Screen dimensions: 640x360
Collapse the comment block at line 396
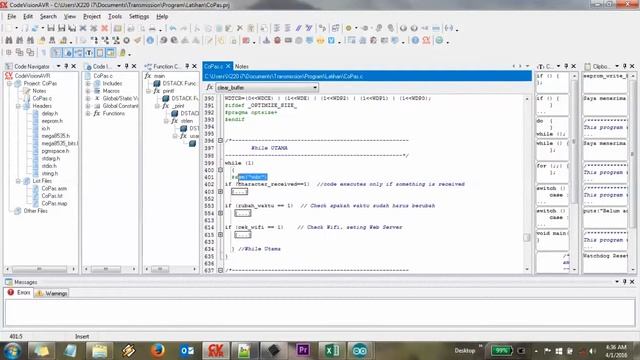pos(220,140)
